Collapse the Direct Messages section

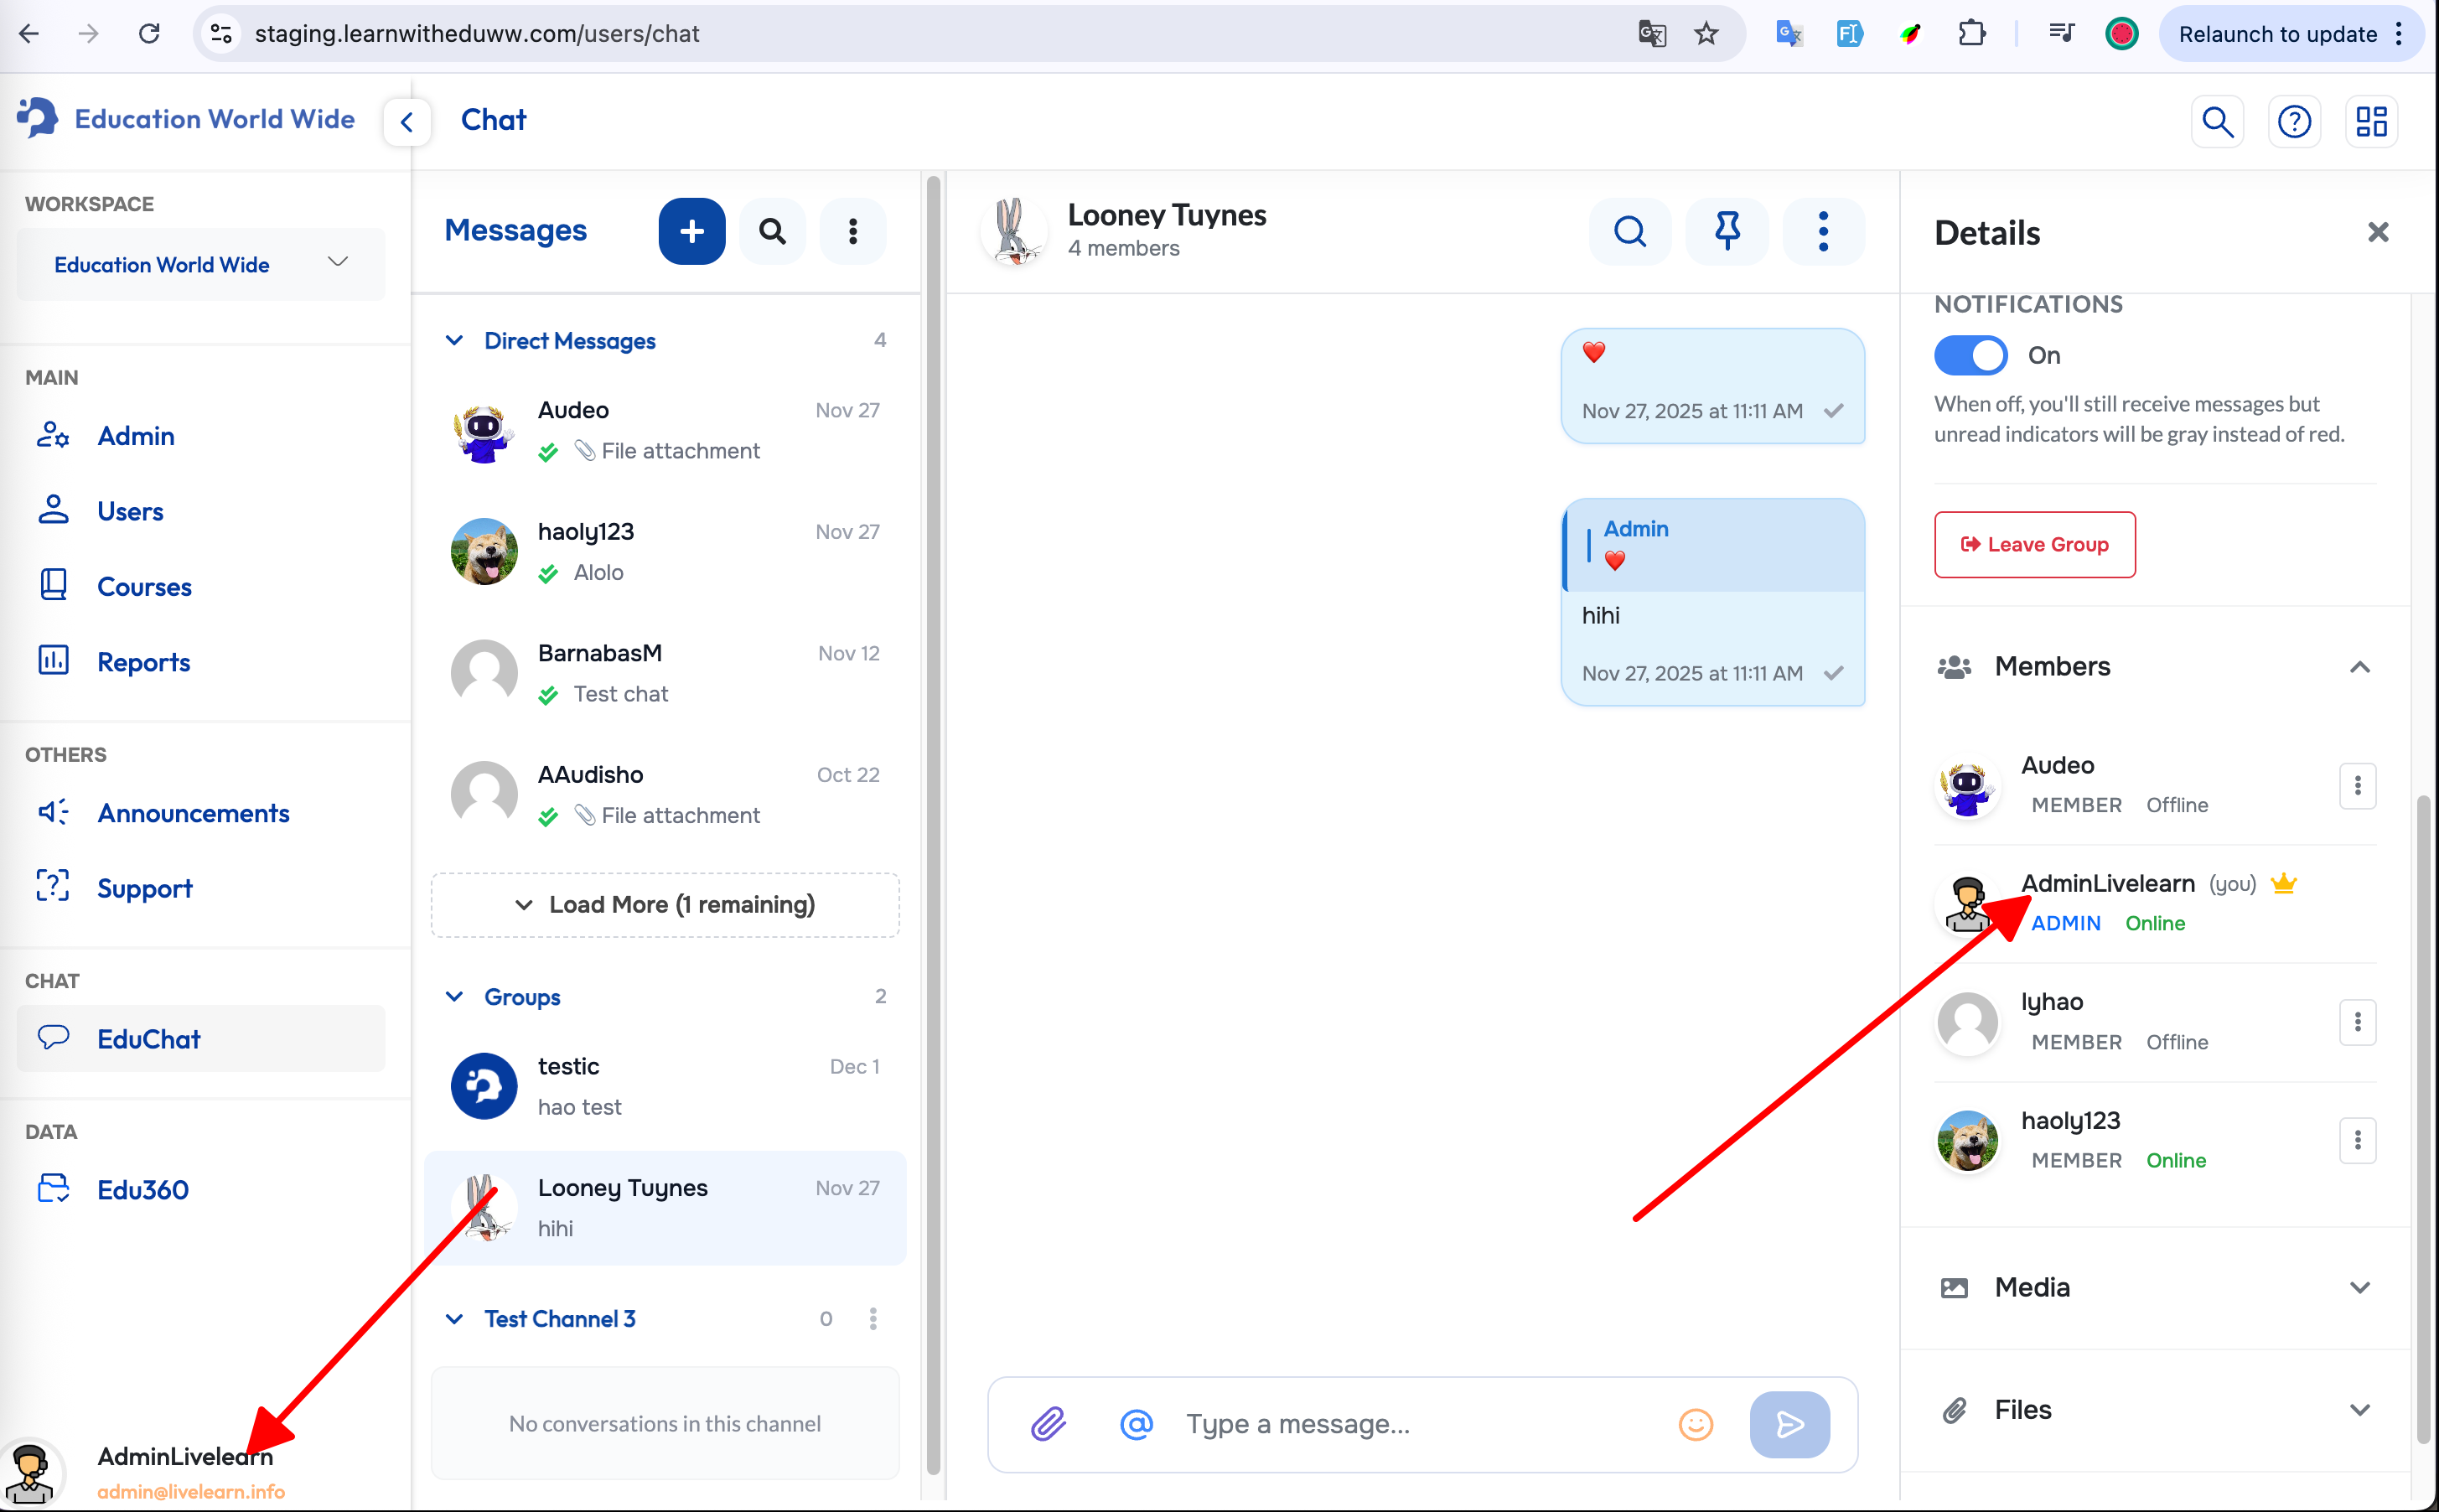coord(454,341)
